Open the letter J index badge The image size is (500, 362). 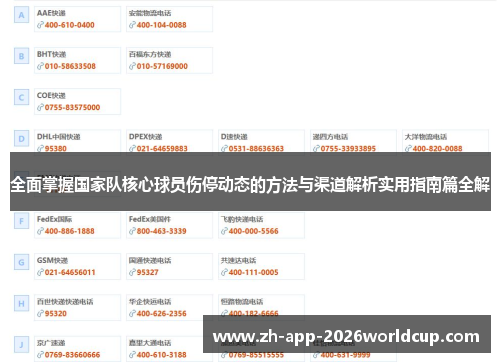(21, 345)
